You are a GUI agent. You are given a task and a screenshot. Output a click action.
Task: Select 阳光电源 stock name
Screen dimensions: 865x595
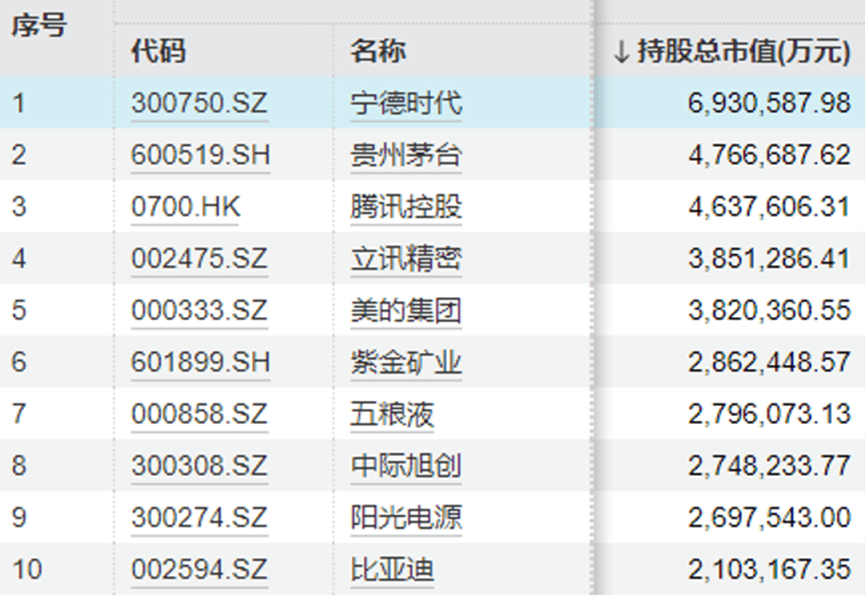point(404,518)
